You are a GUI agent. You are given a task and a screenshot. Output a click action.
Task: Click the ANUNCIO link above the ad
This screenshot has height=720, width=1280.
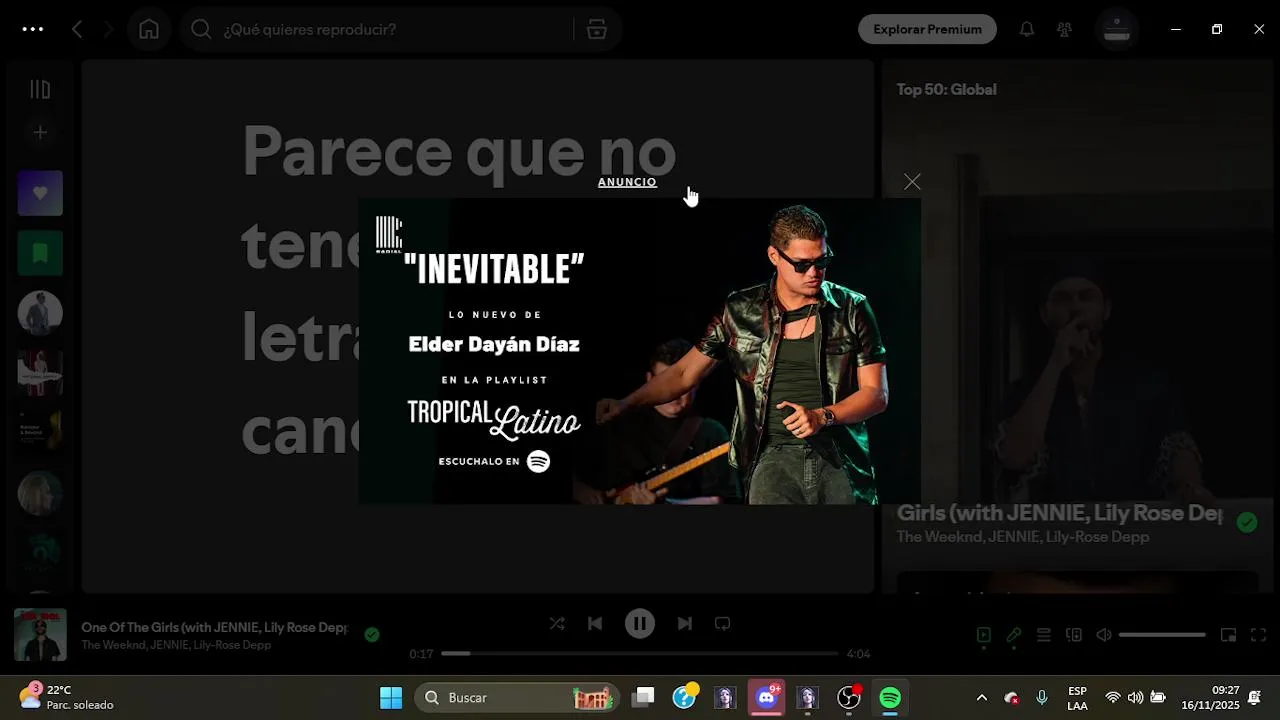[x=627, y=182]
